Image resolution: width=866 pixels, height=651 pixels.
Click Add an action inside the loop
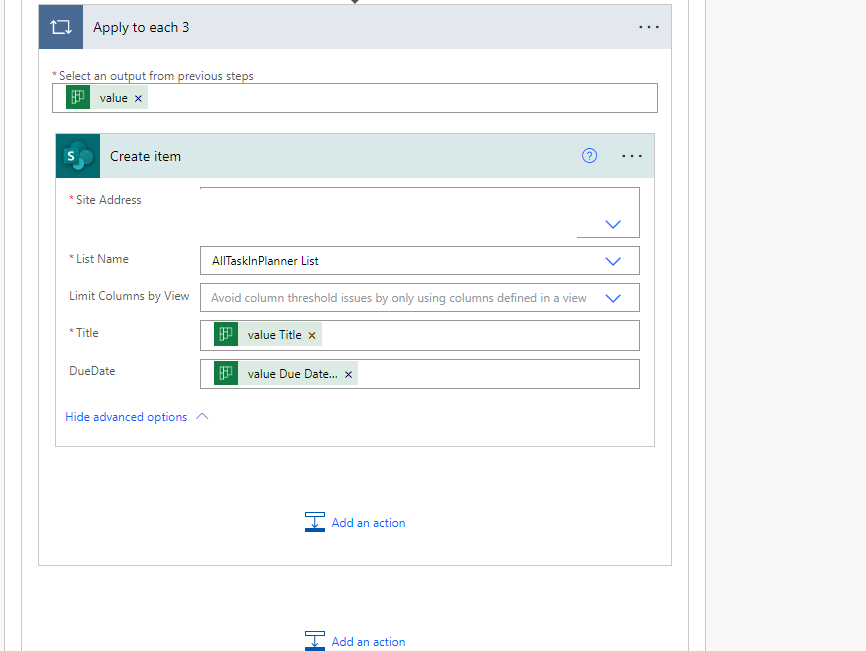tap(368, 522)
